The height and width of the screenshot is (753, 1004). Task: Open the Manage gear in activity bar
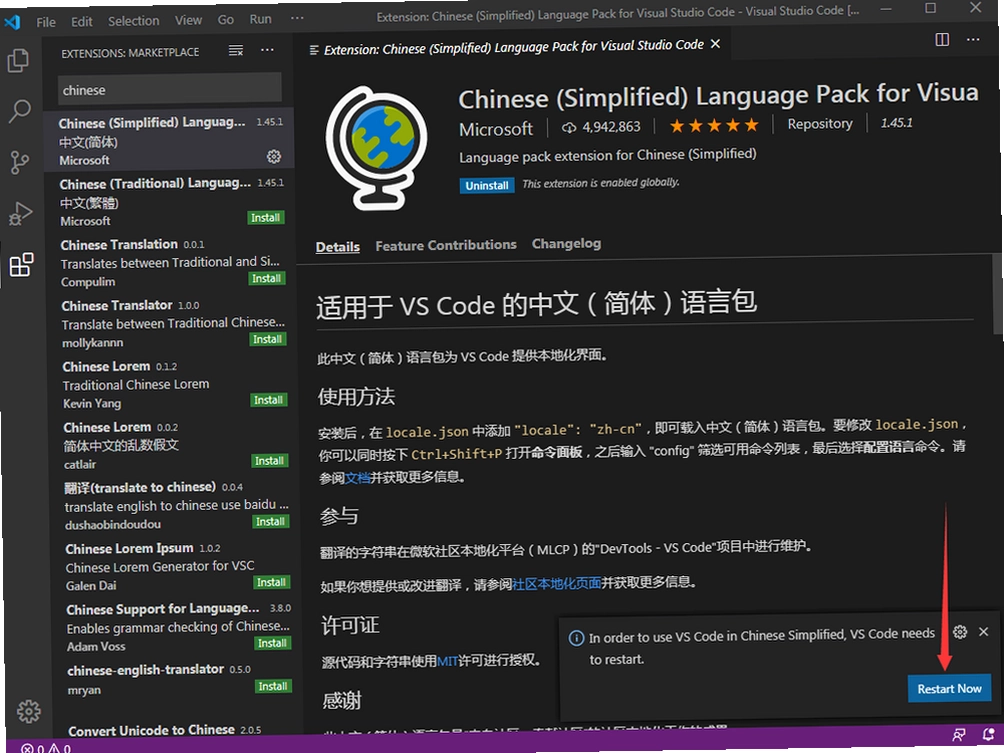tap(28, 711)
